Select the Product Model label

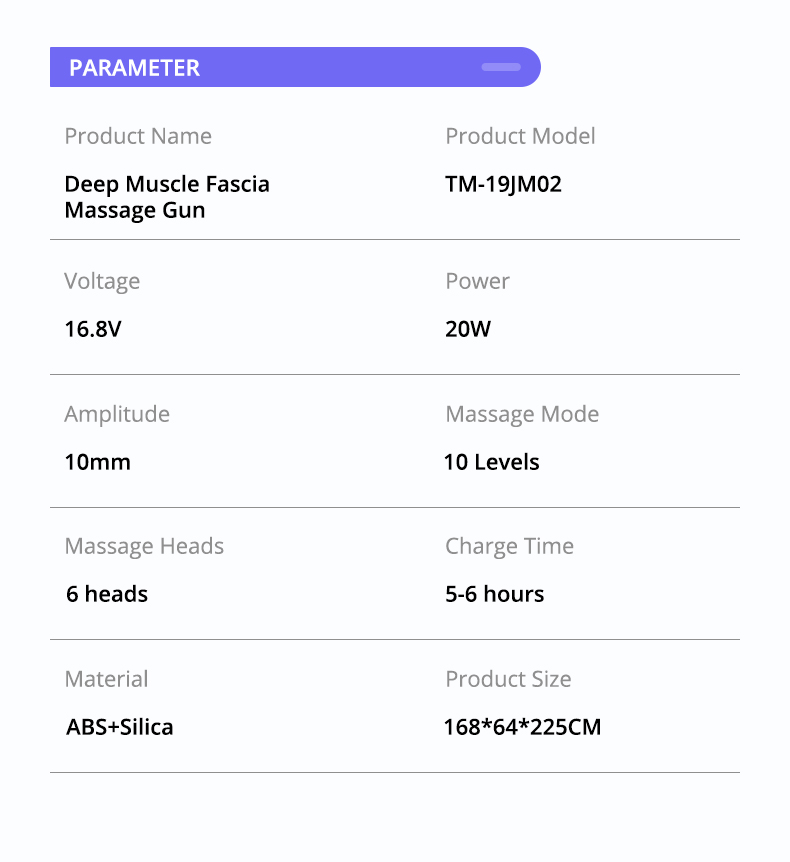click(x=520, y=136)
